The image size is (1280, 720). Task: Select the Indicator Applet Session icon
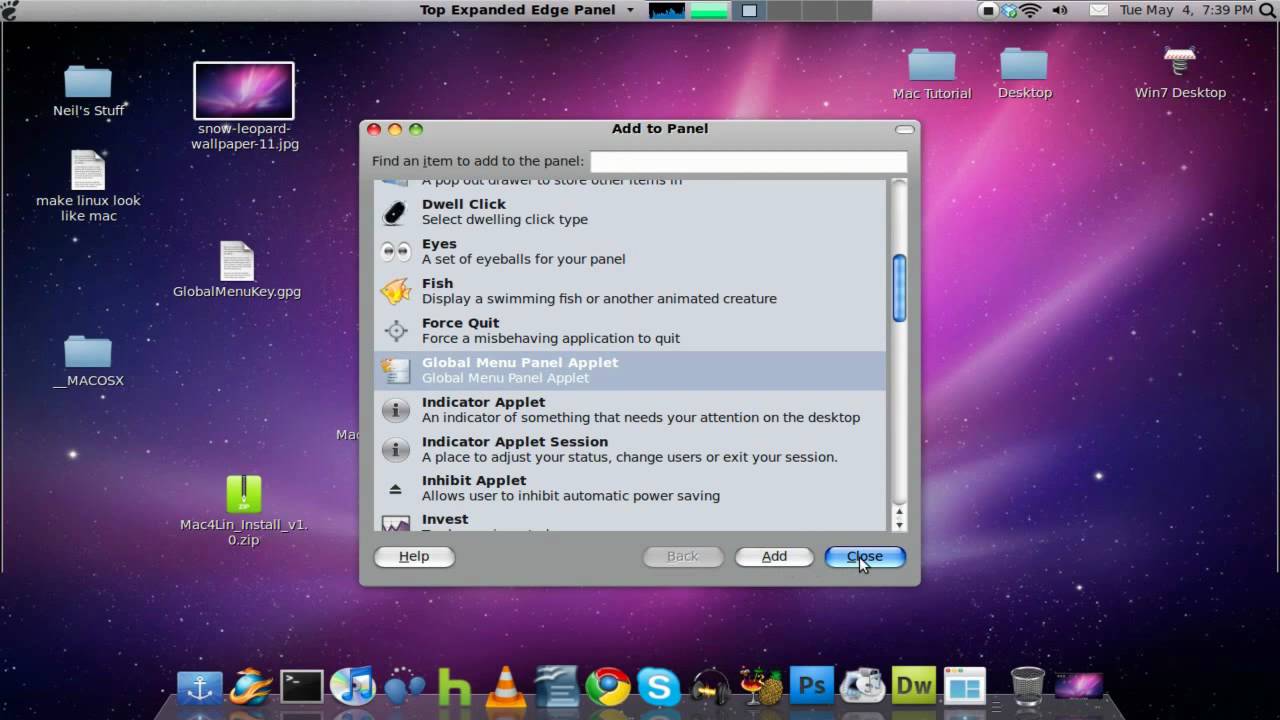(396, 449)
